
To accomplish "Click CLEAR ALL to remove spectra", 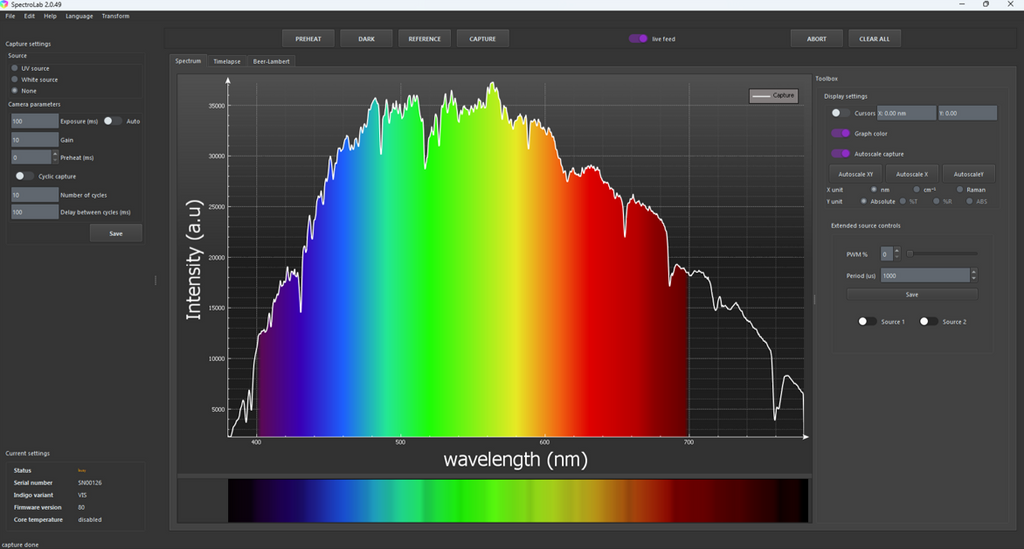I will coord(875,39).
